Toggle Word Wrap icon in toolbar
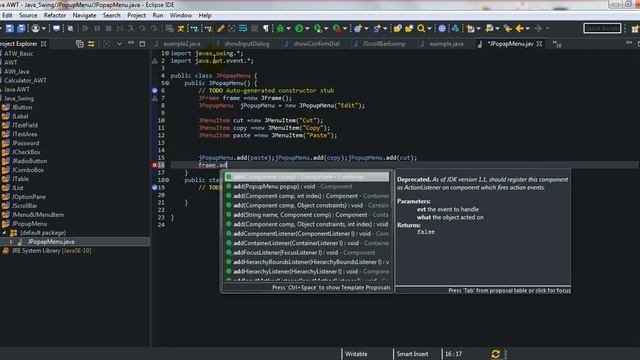640x360 pixels. [243, 29]
